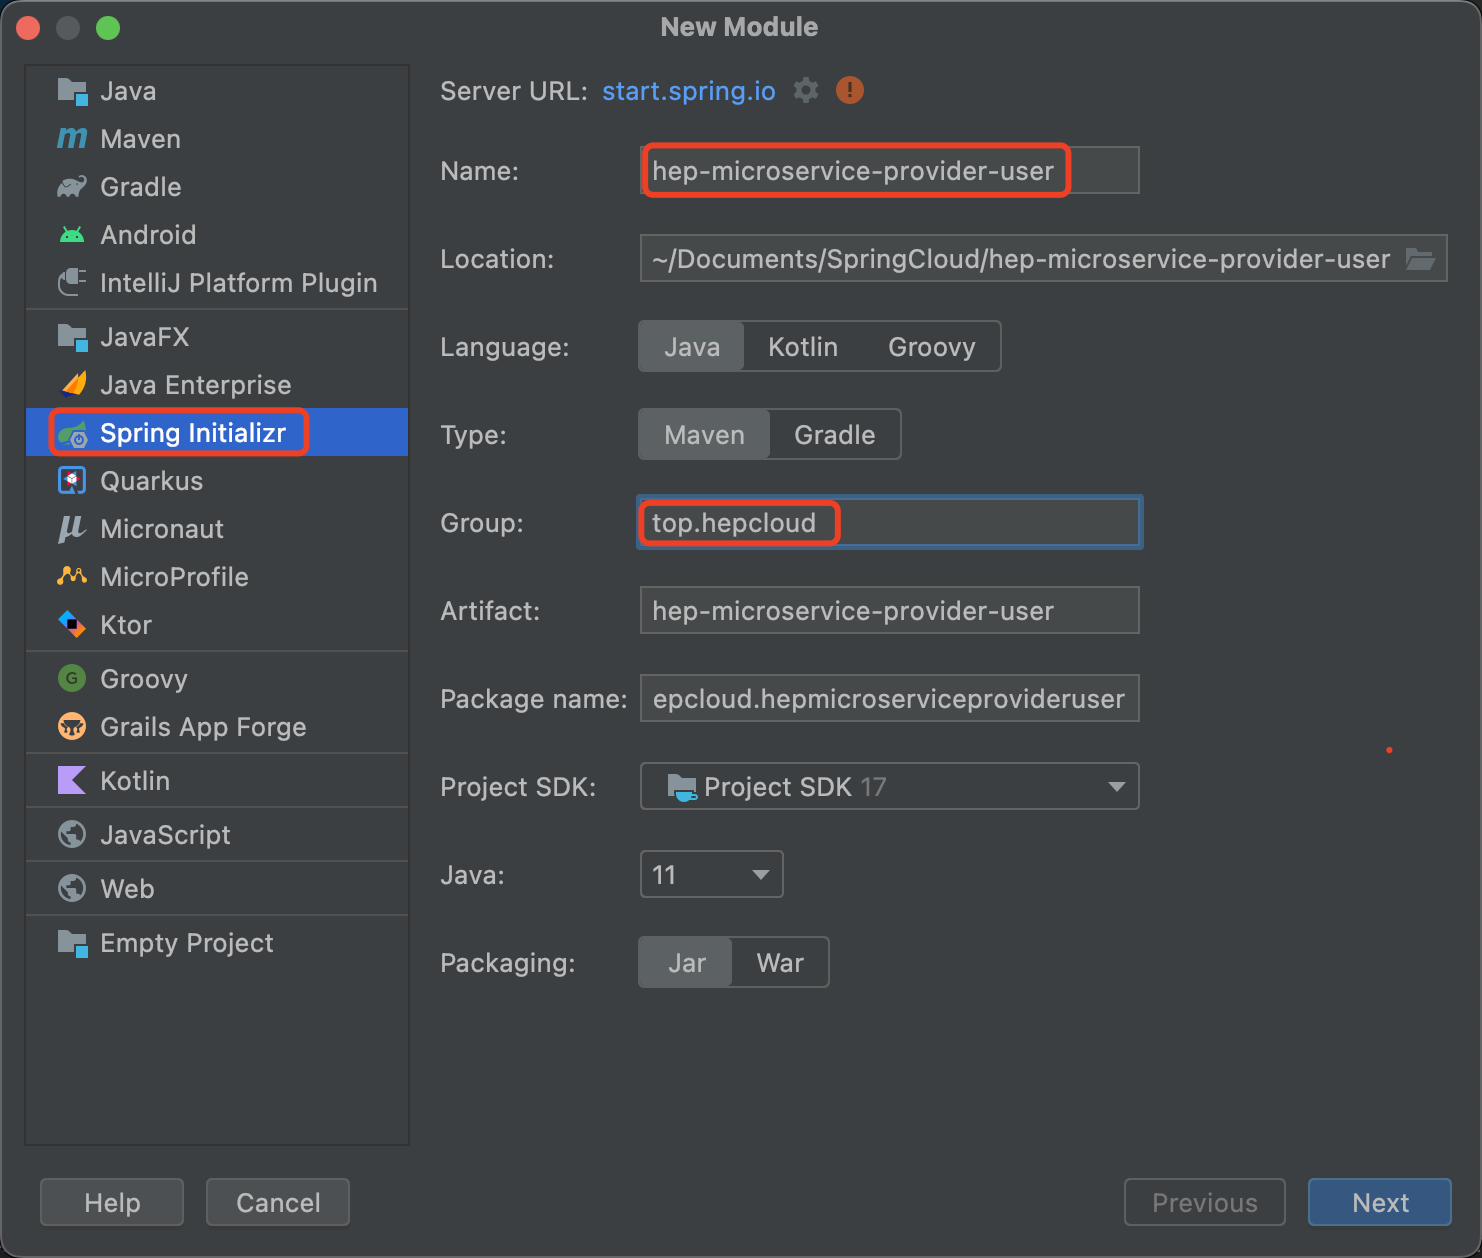1482x1258 pixels.
Task: Click the Ktor icon in the sidebar
Action: [x=72, y=625]
